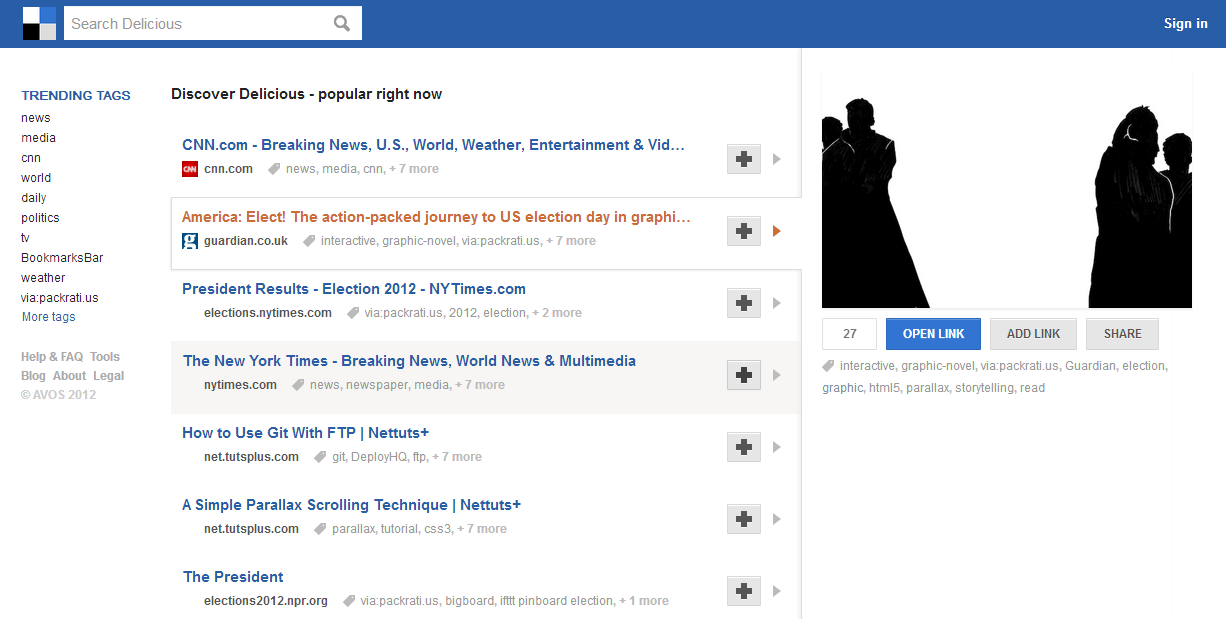Viewport: 1226px width, 619px height.
Task: Select the cnn trending tag
Action: 31,158
